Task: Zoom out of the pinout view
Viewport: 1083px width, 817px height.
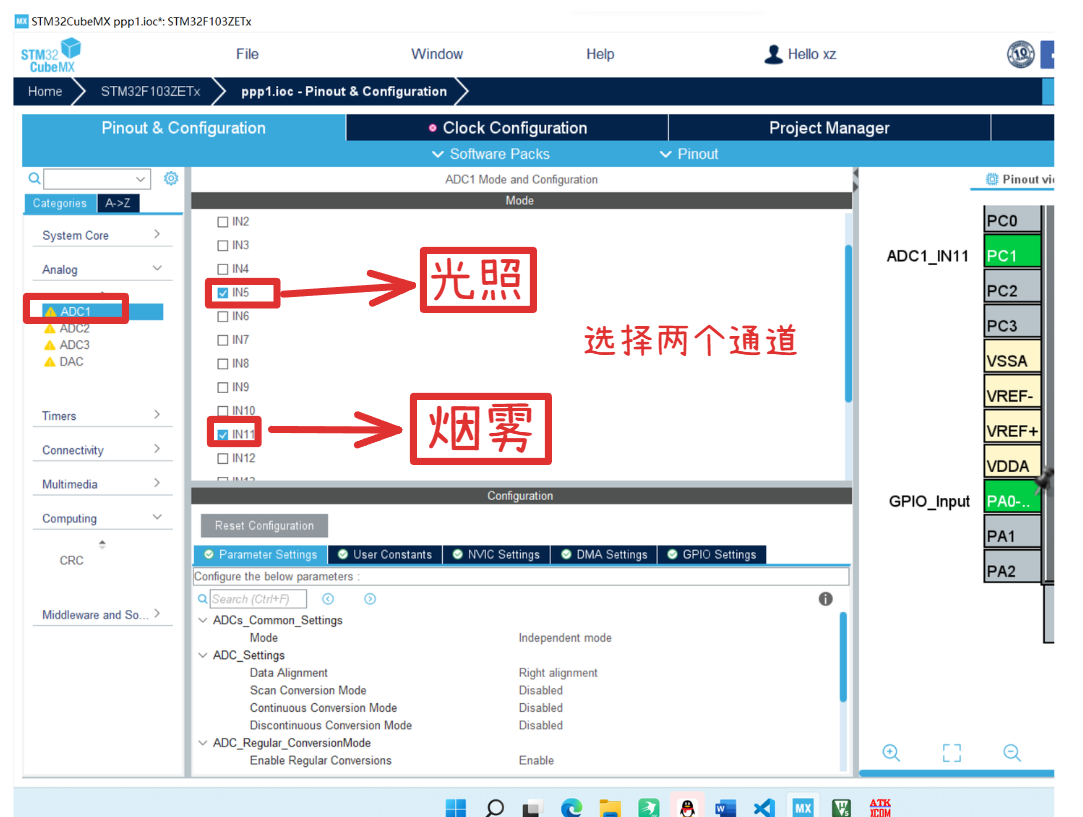Action: point(1012,752)
